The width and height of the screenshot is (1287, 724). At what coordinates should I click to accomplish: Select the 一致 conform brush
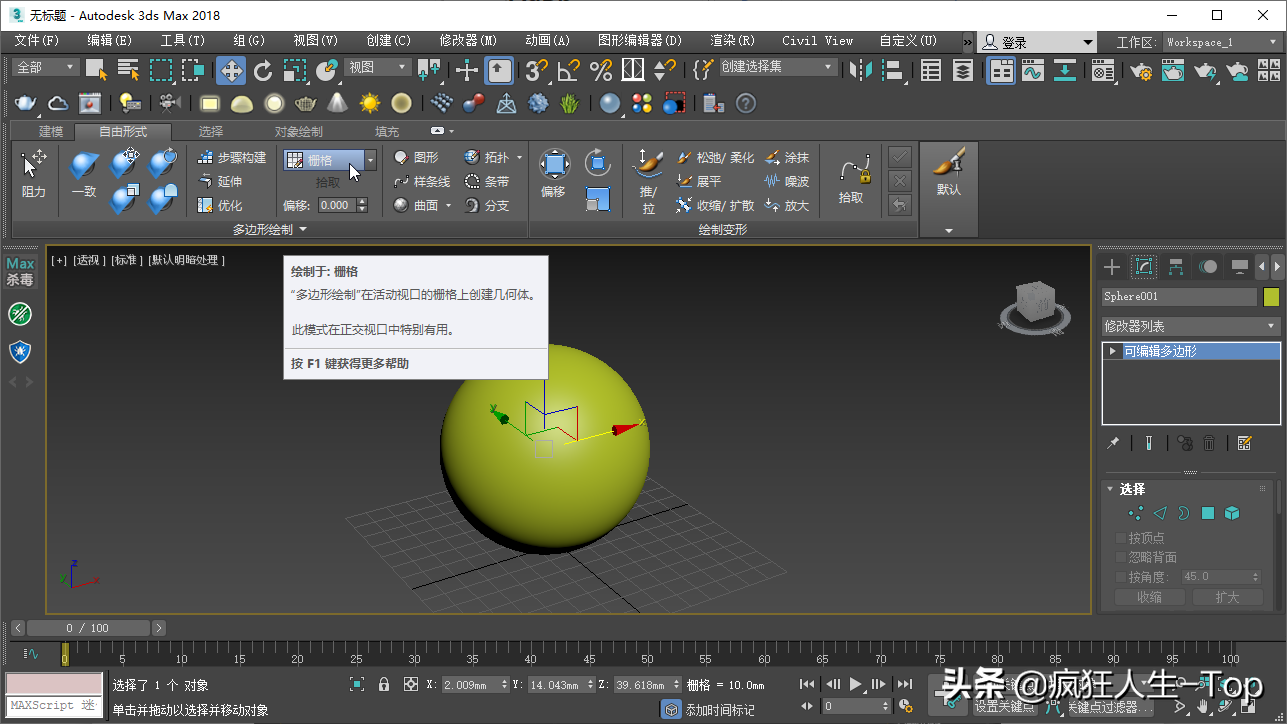coord(84,173)
